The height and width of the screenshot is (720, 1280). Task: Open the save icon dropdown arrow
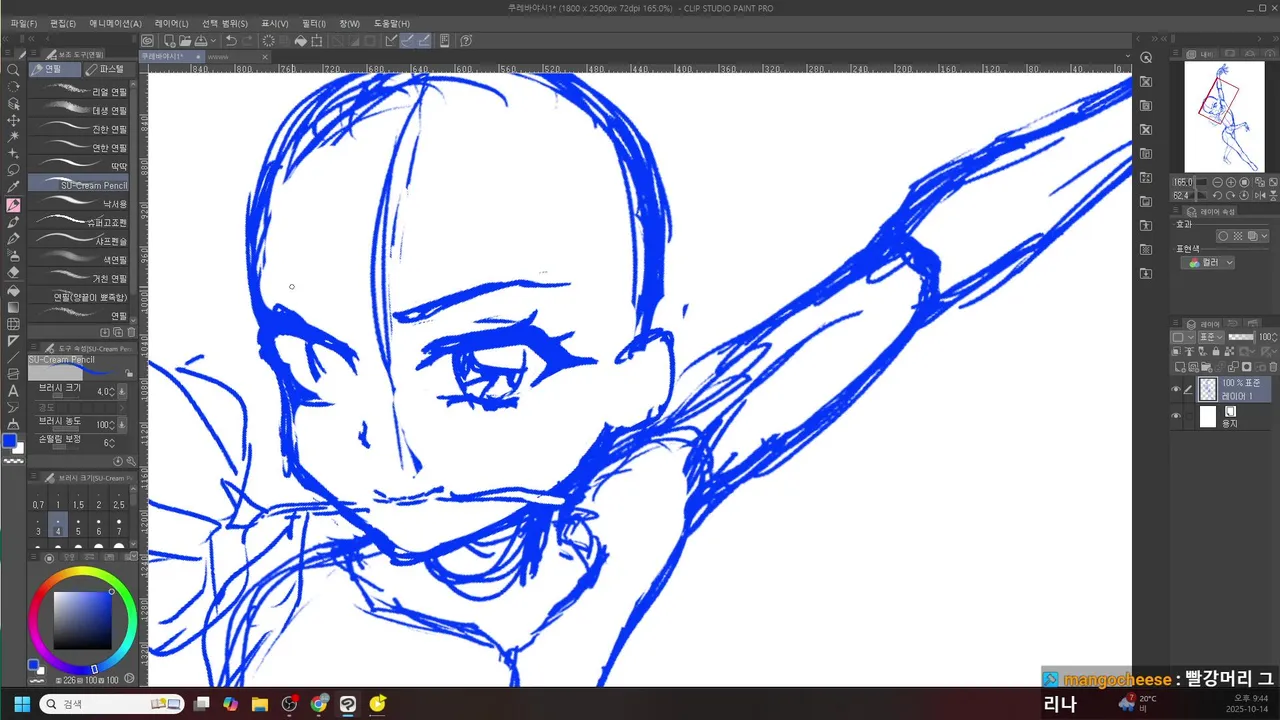point(213,41)
